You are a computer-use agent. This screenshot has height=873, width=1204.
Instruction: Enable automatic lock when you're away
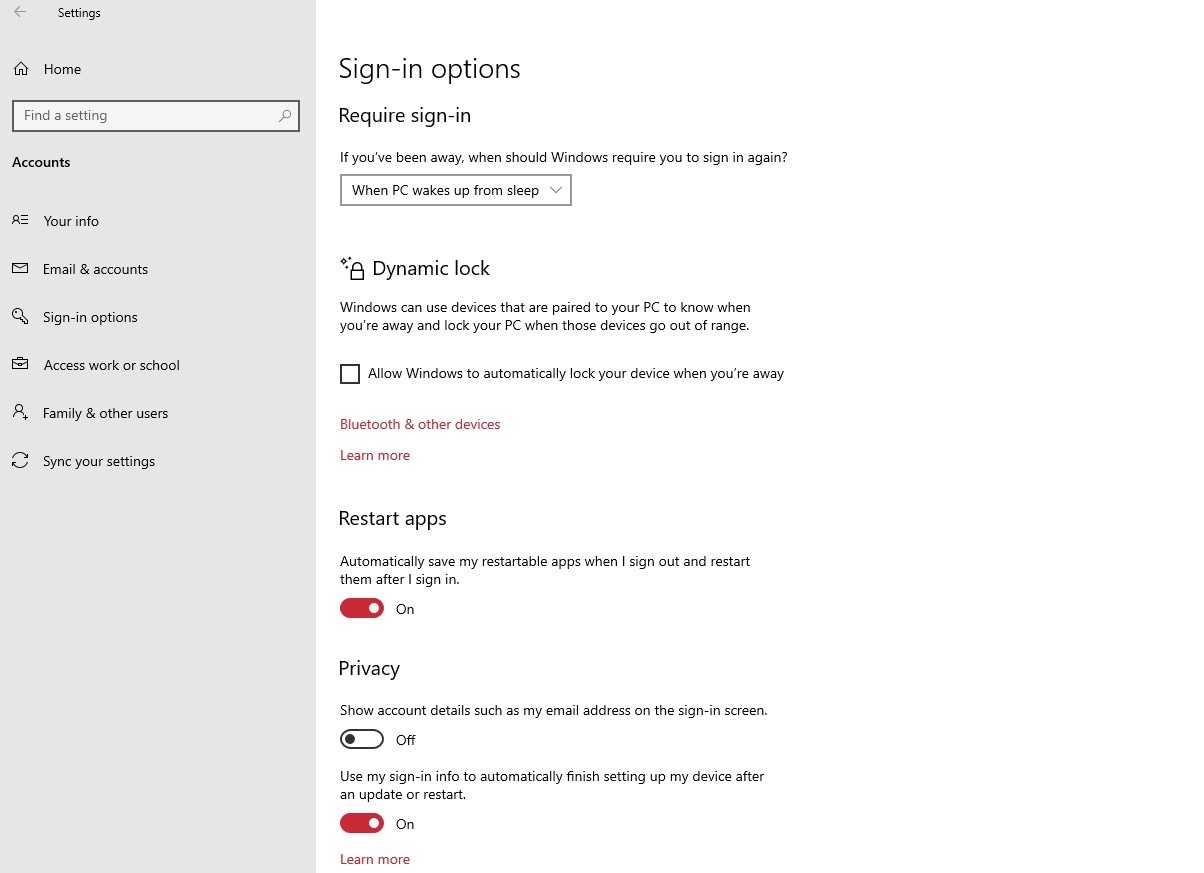350,373
